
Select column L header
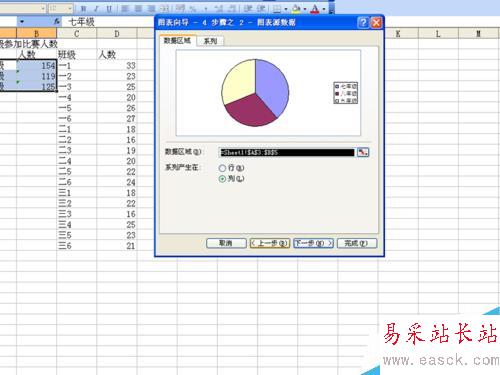tap(438, 33)
